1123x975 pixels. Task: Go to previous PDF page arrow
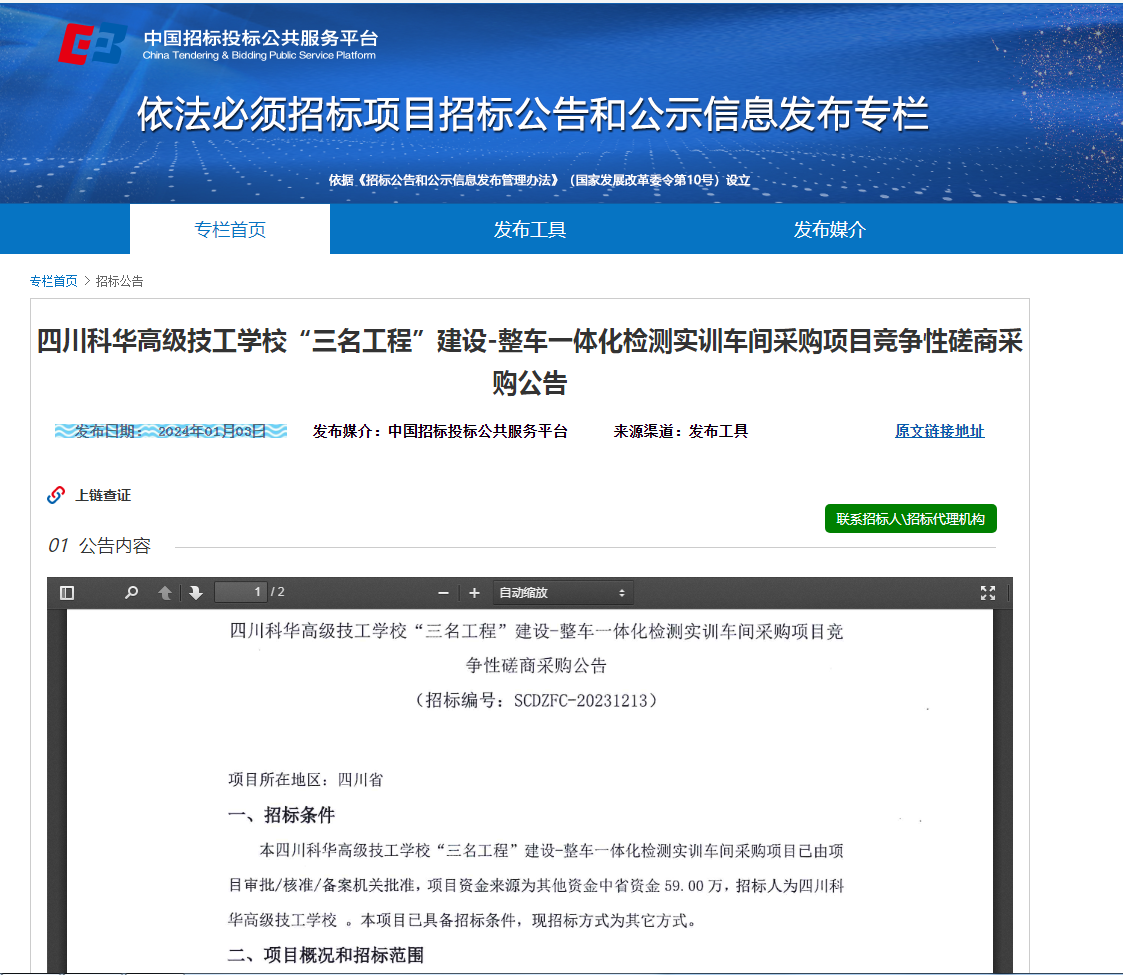(x=165, y=592)
